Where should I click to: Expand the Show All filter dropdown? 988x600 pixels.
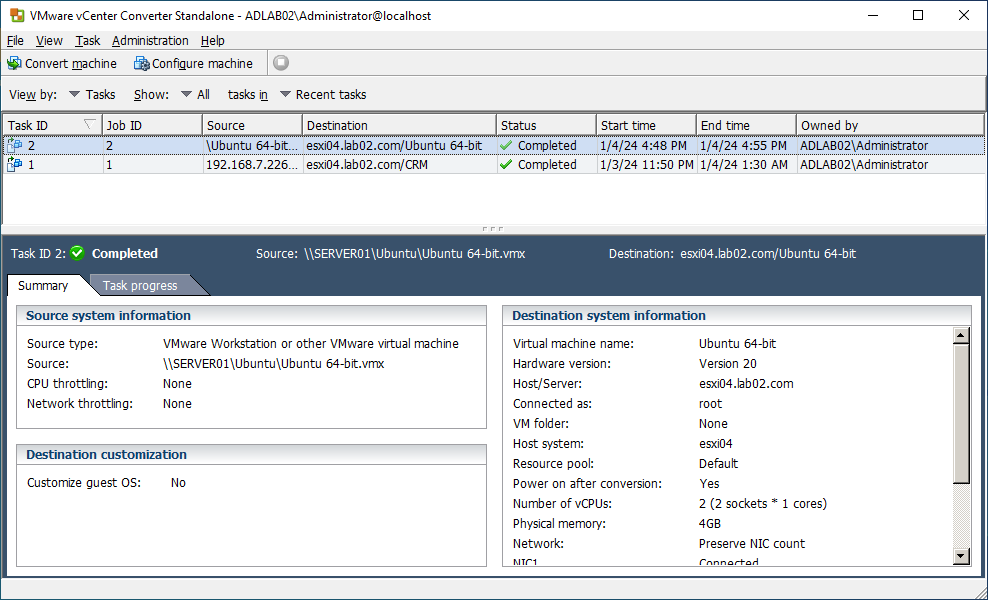(195, 95)
